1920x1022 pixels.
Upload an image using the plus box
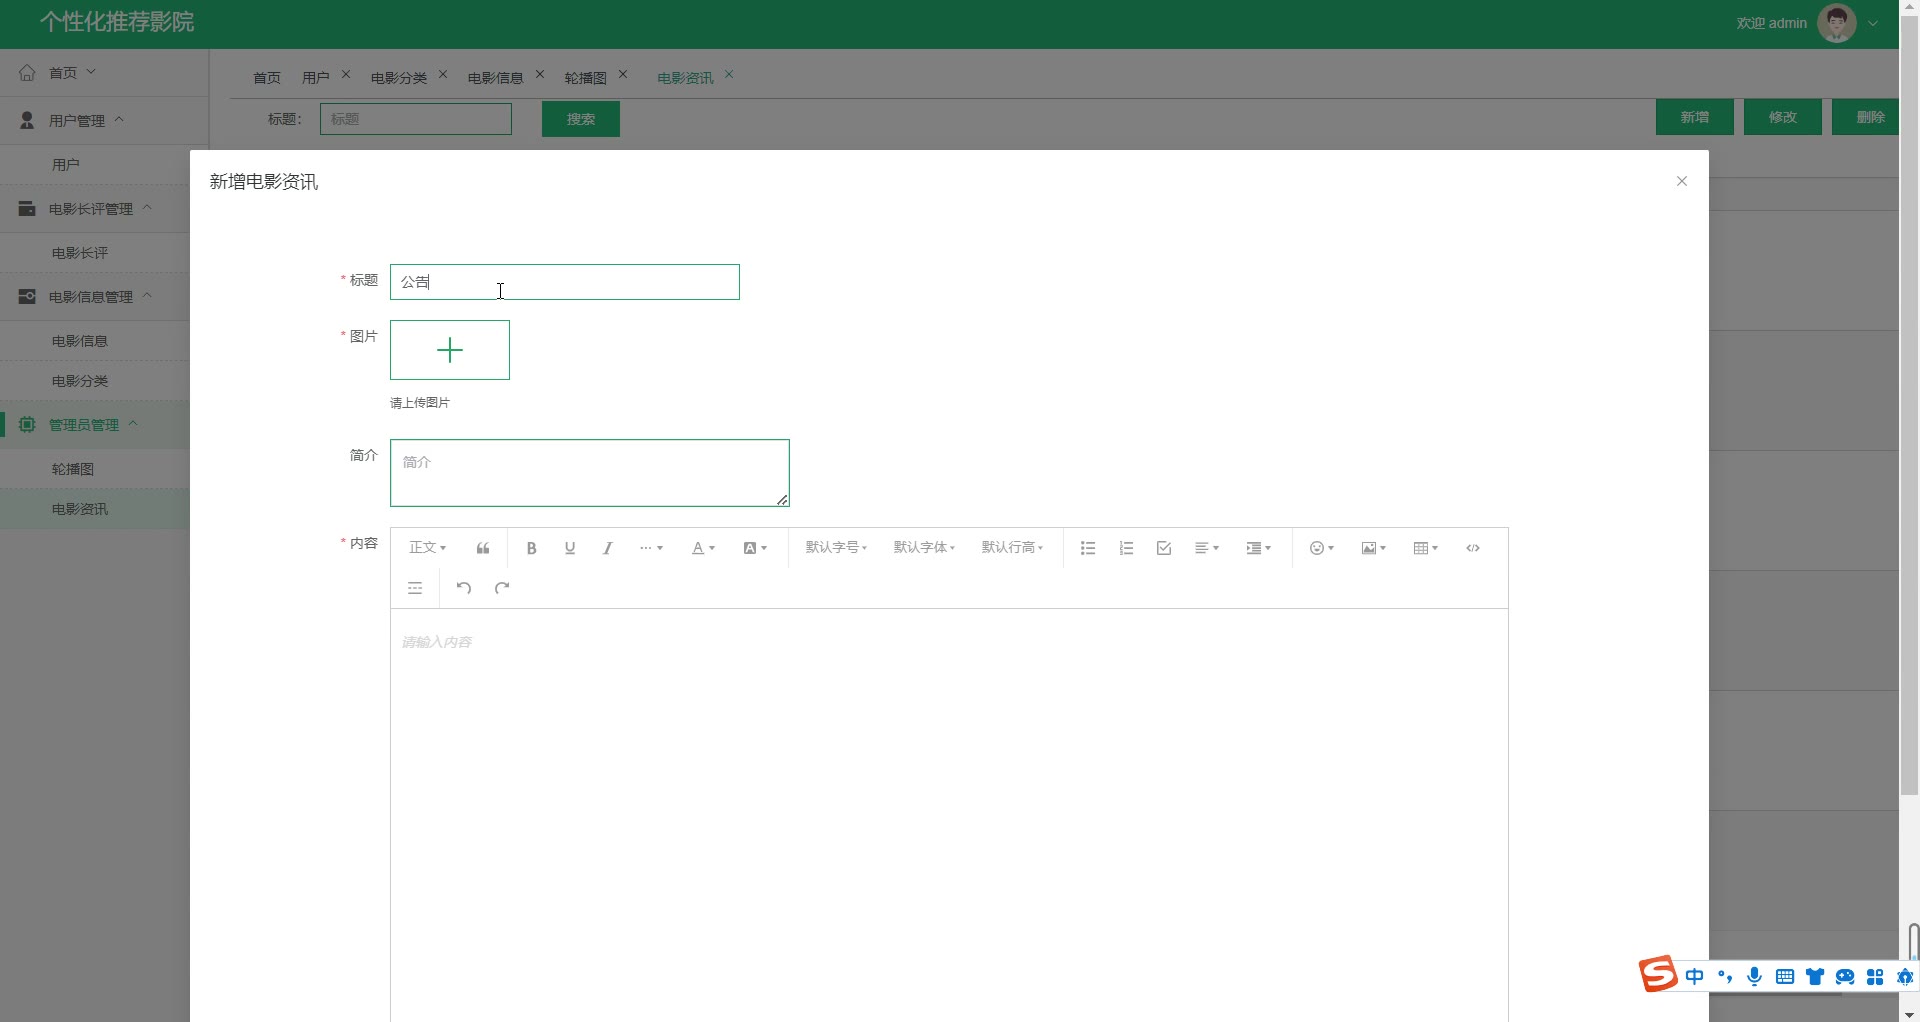tap(450, 350)
